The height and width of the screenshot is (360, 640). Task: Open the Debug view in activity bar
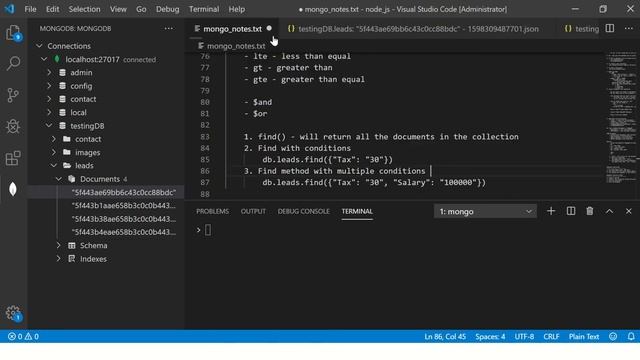coord(13,127)
